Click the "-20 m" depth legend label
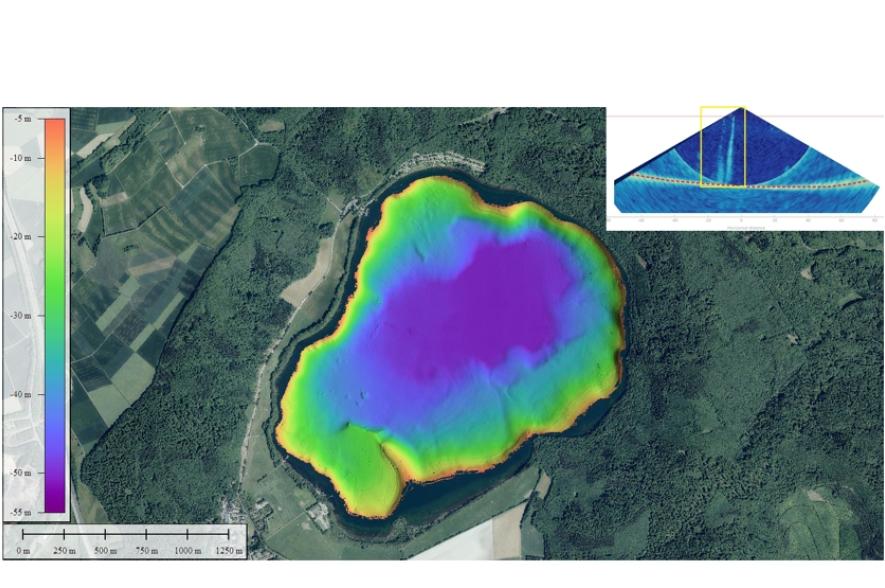 click(20, 236)
